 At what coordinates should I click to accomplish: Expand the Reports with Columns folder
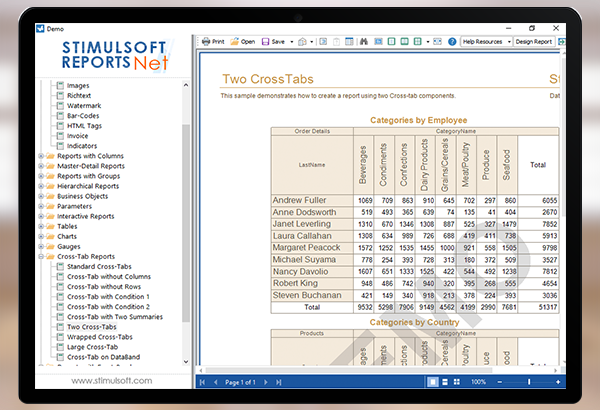[x=41, y=156]
